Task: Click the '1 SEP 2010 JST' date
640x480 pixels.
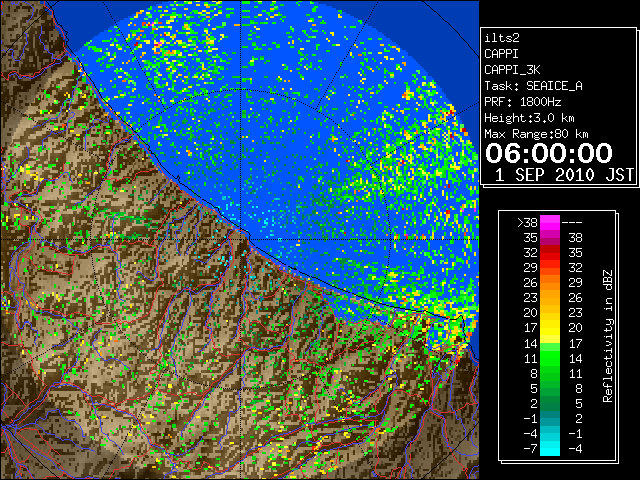Action: click(x=564, y=175)
